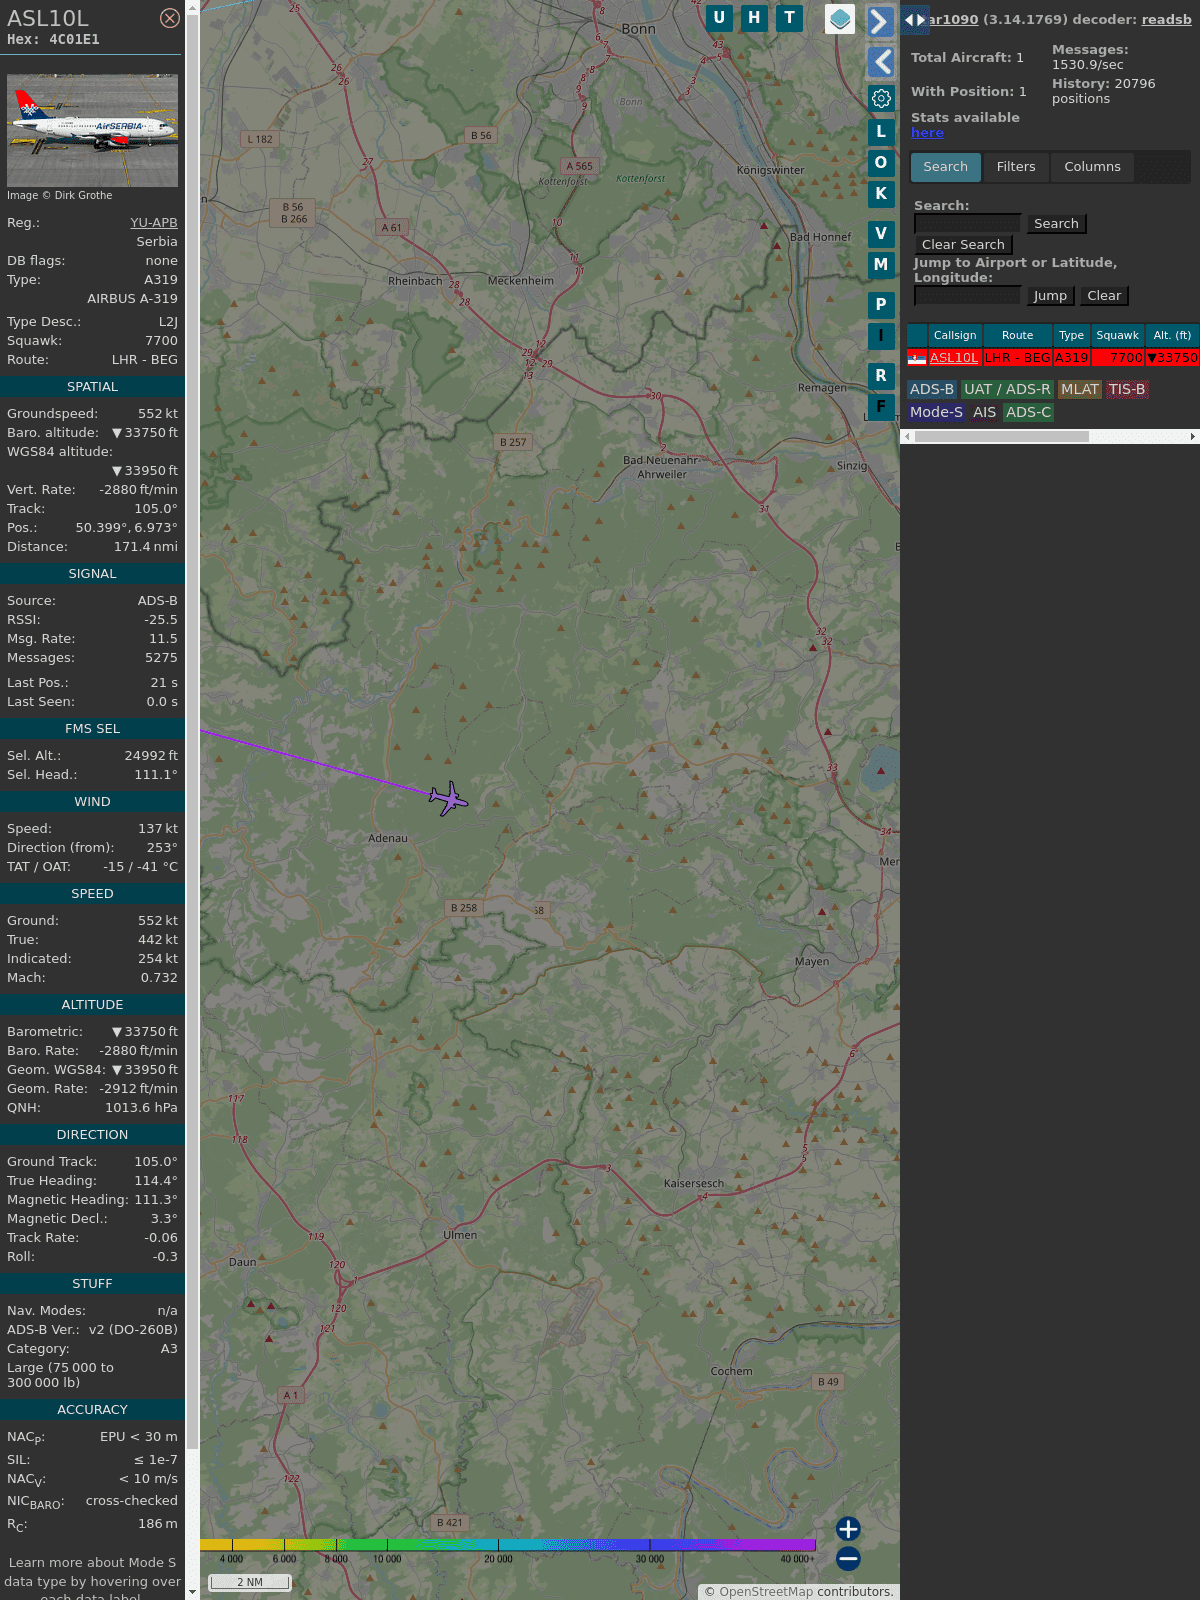The height and width of the screenshot is (1600, 1200).
Task: Click the map zoom out minus button
Action: tap(848, 1558)
